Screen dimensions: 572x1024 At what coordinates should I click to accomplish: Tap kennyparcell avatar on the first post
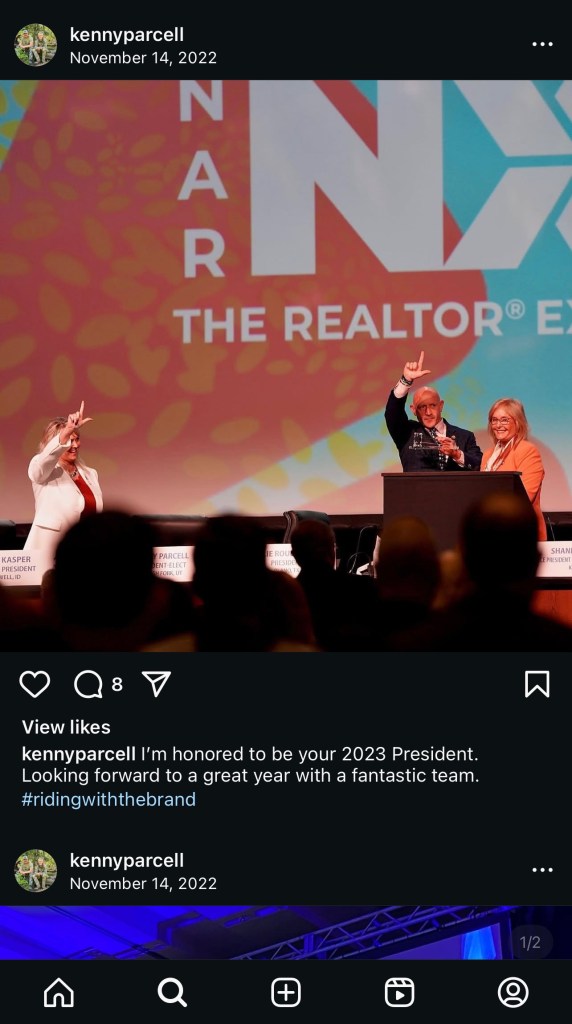coord(35,45)
